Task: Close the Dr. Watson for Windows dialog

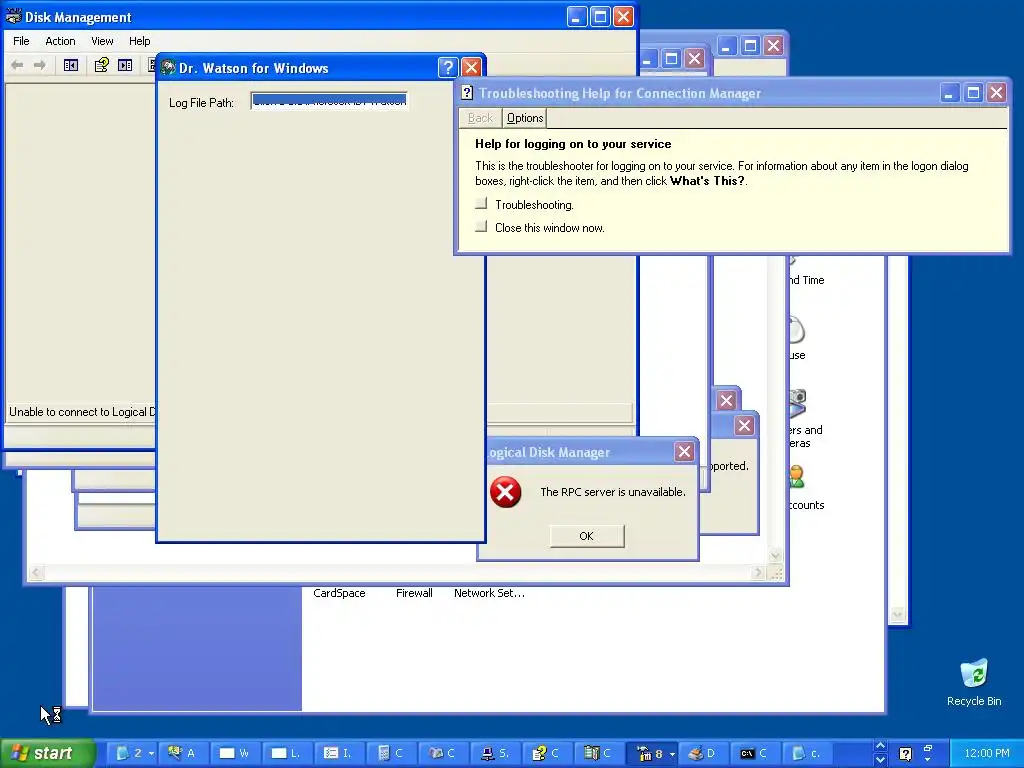Action: click(x=471, y=67)
